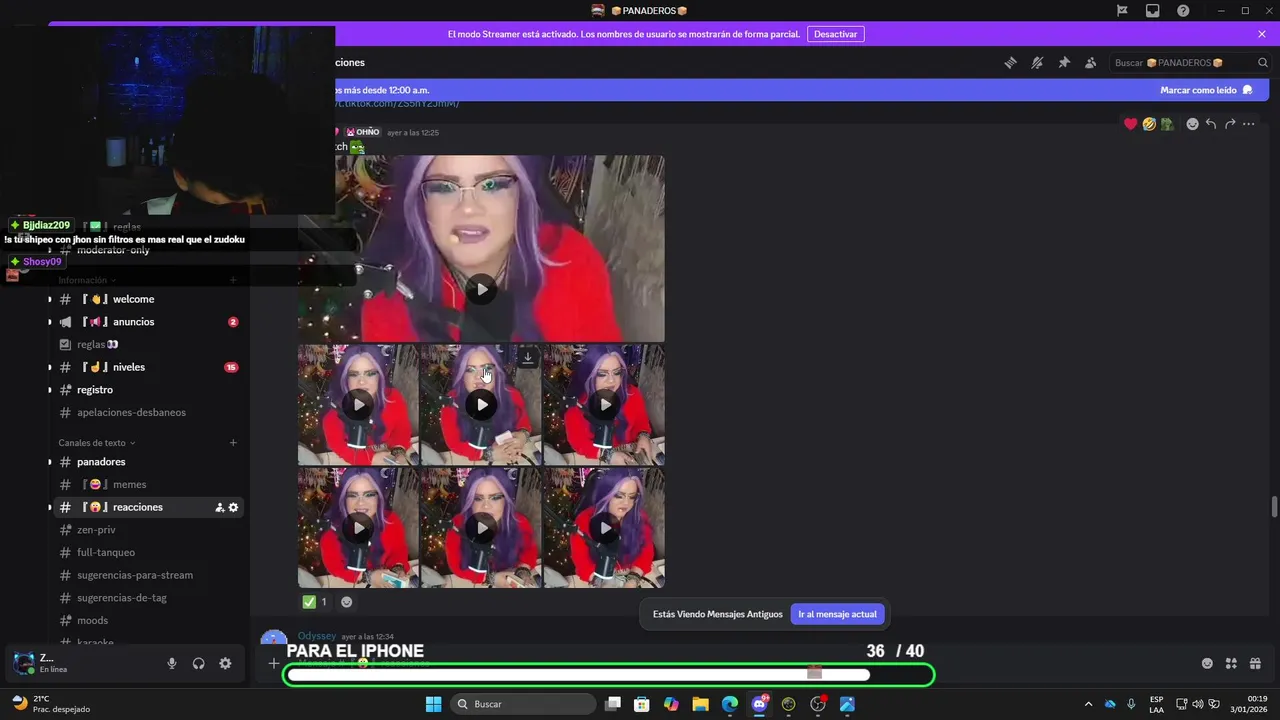Open the memes channel

tap(147, 485)
